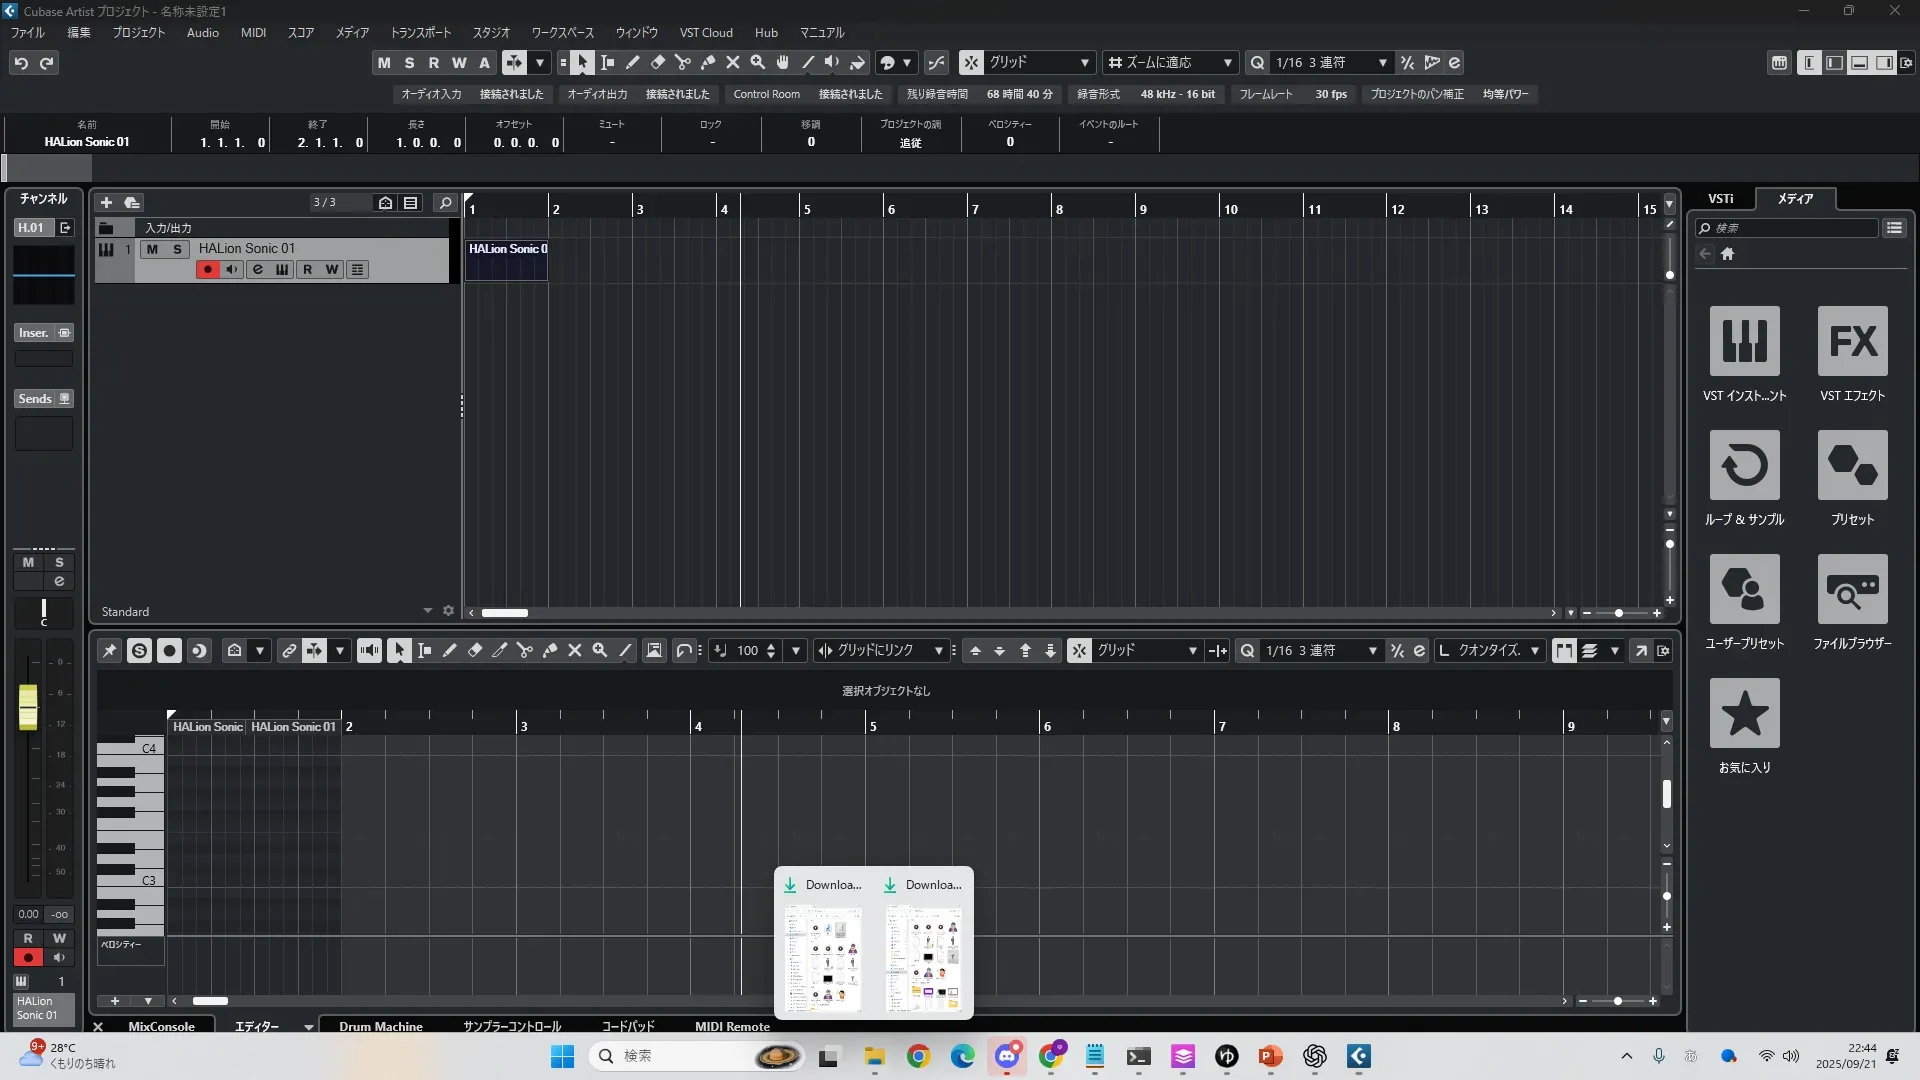Select the Scissors split tool in main toolbar

(683, 63)
